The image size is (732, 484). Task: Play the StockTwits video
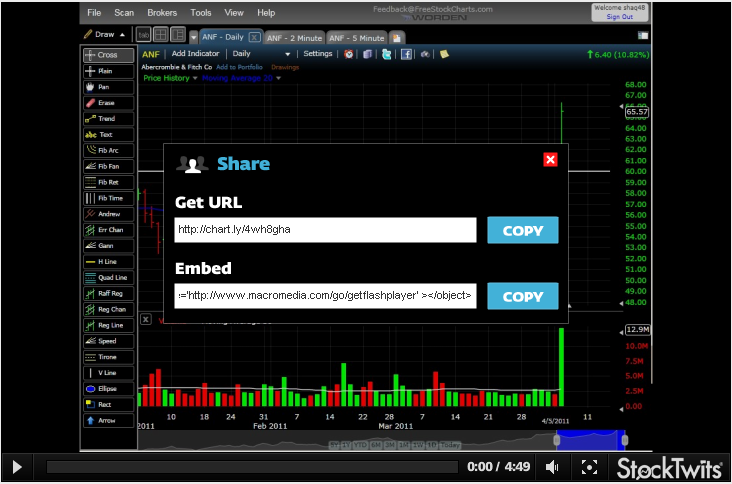coord(17,467)
